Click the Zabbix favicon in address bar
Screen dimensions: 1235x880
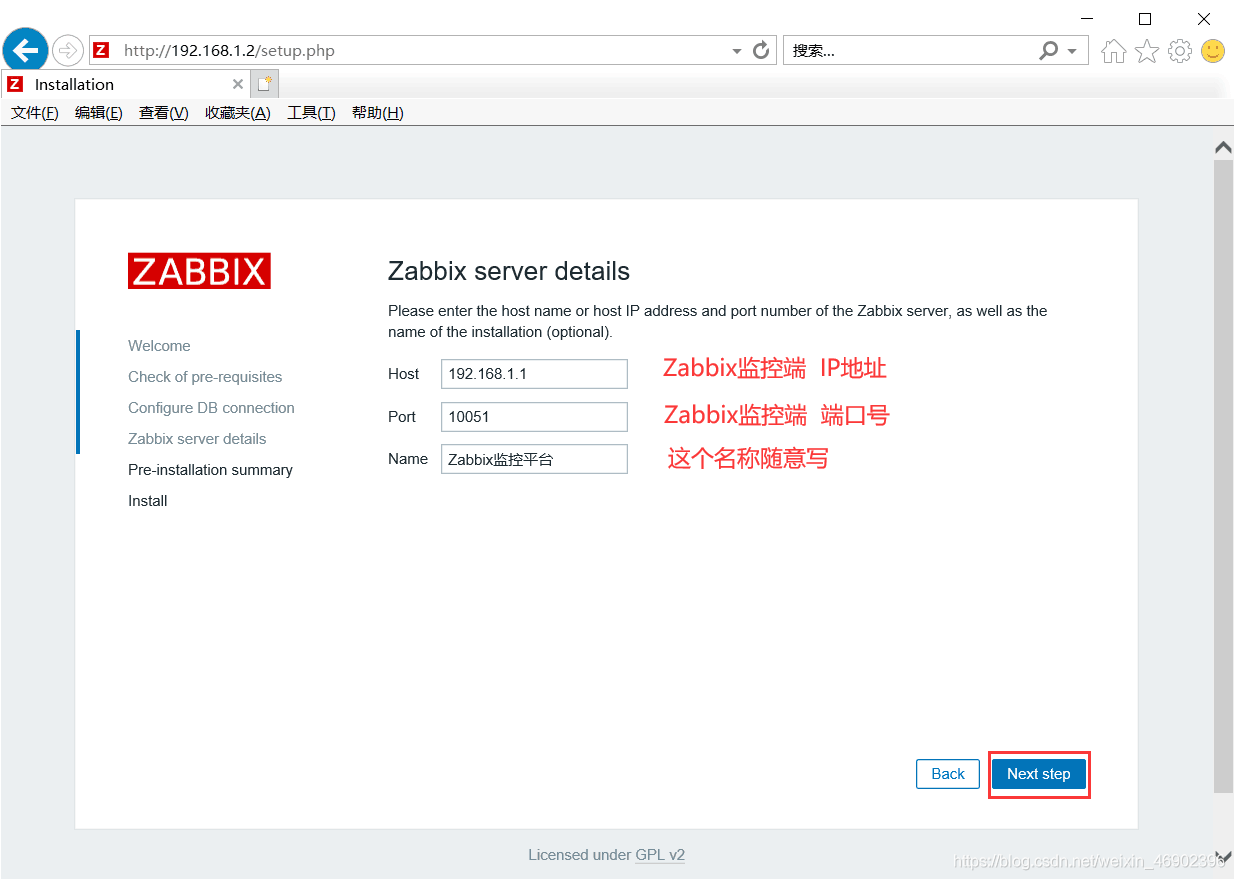click(100, 50)
